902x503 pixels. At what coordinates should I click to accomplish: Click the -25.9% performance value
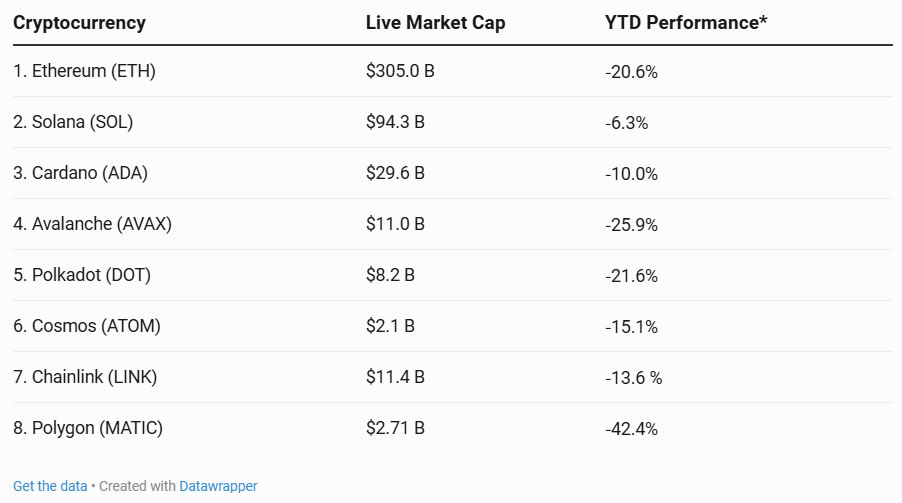pyautogui.click(x=631, y=224)
